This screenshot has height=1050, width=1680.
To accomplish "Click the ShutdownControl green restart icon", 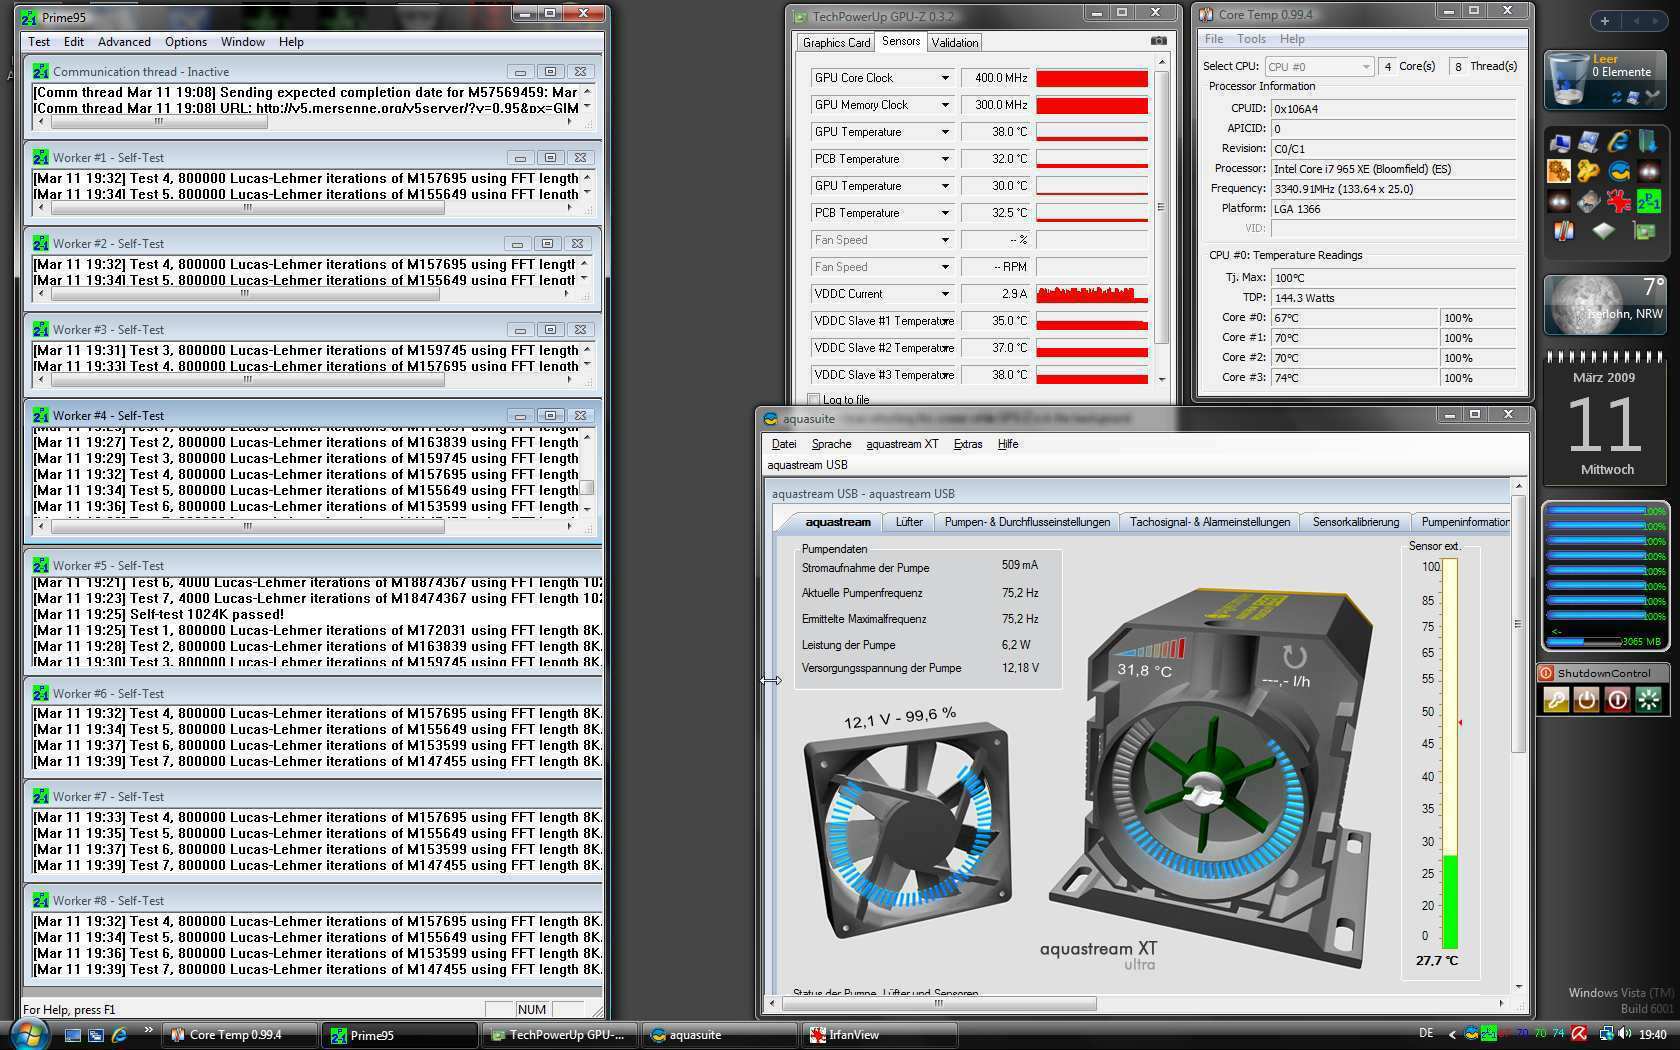I will 1648,700.
